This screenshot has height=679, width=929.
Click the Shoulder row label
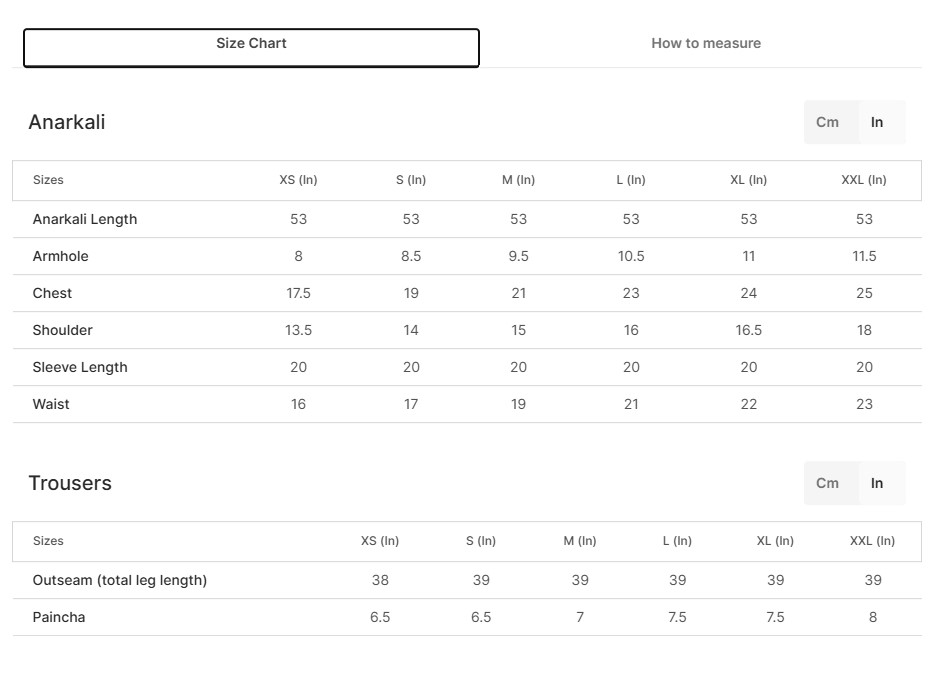click(63, 330)
